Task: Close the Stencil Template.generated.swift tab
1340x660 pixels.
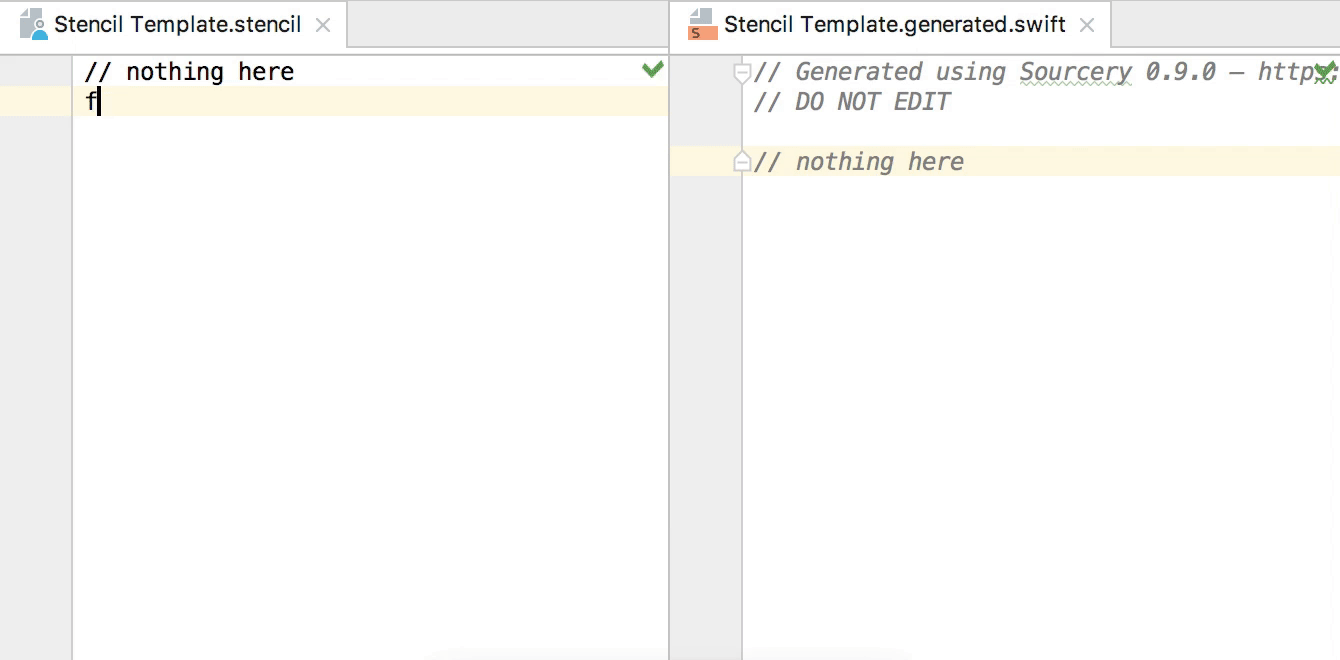Action: point(1087,25)
